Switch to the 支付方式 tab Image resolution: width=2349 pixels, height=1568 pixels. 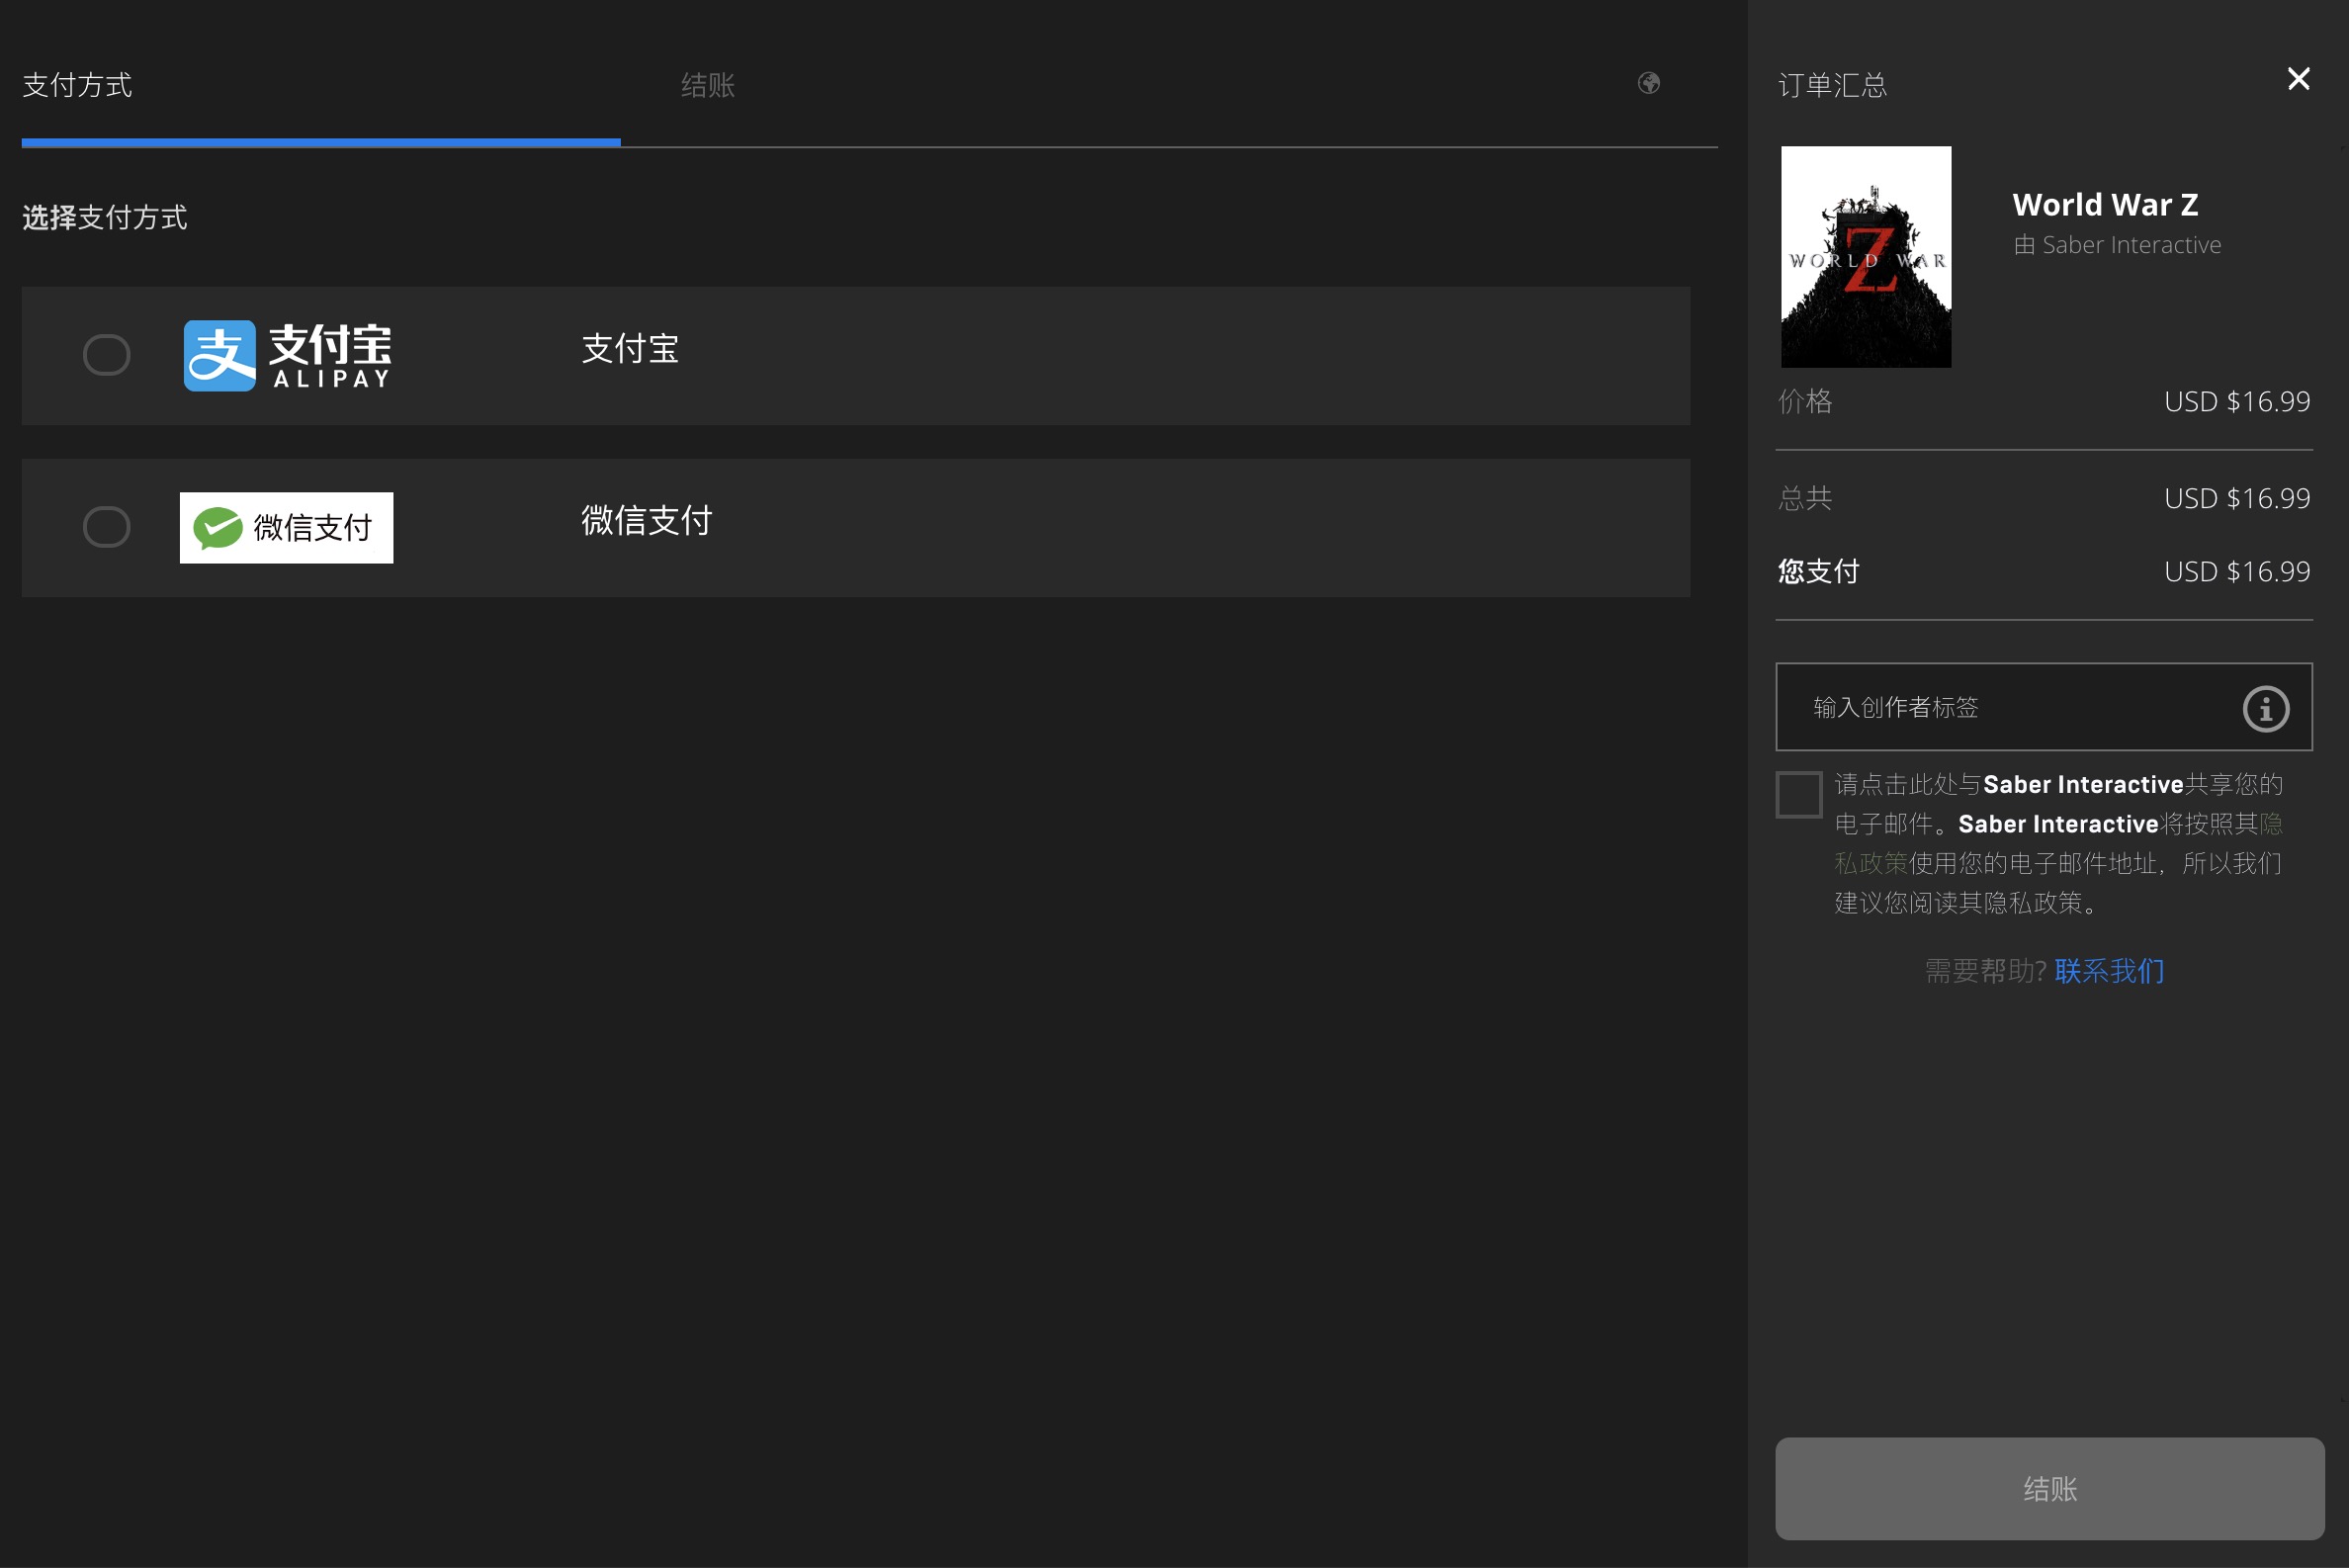[77, 85]
